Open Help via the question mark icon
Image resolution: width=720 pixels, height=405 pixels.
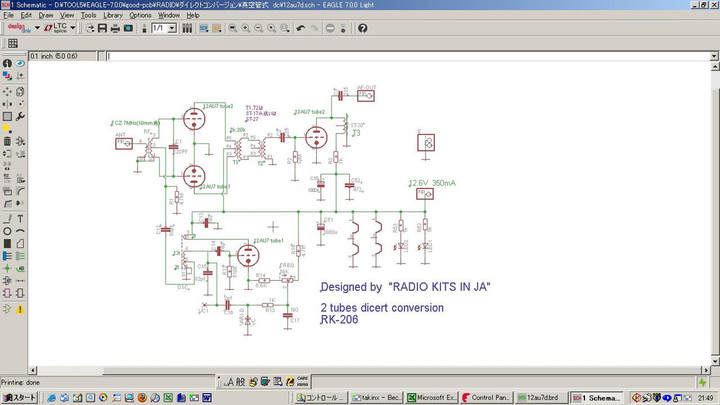(362, 28)
